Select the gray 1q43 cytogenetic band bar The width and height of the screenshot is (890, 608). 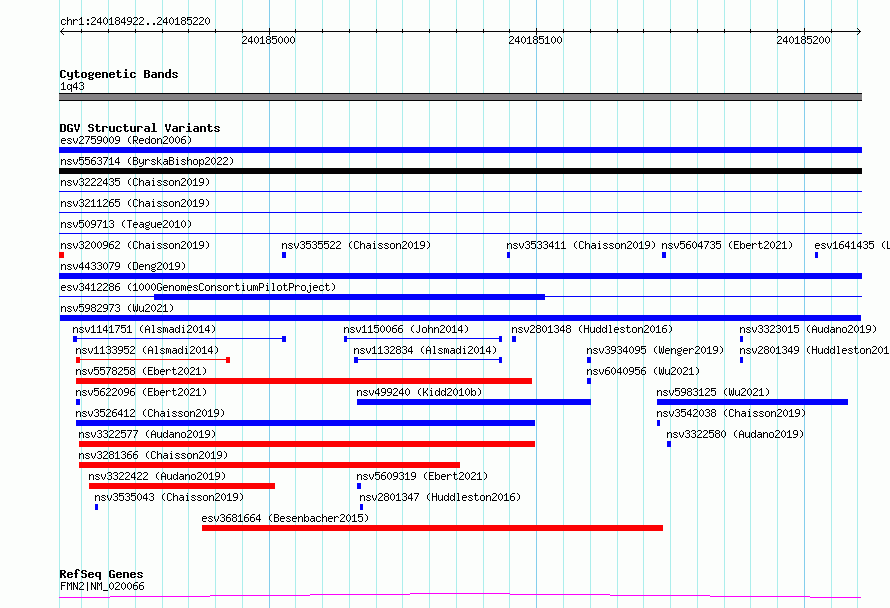[x=460, y=97]
